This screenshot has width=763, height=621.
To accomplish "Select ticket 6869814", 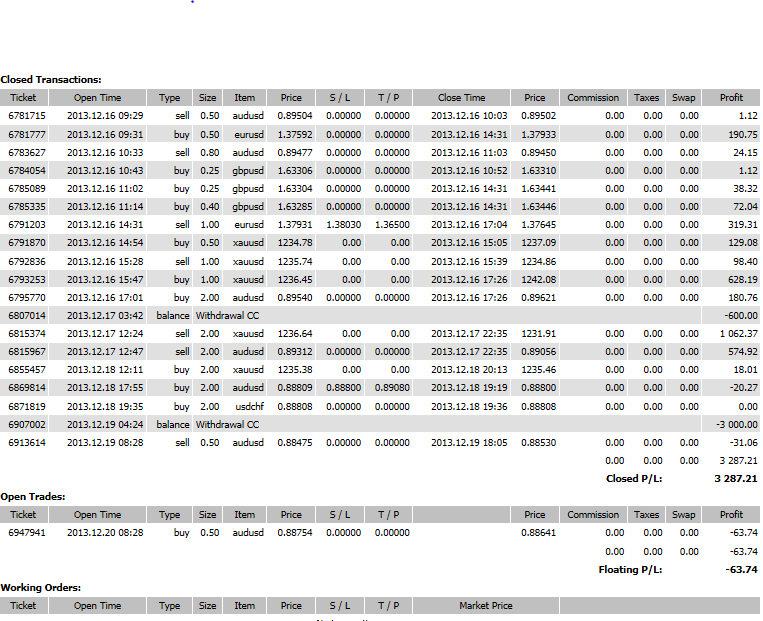I will (27, 387).
